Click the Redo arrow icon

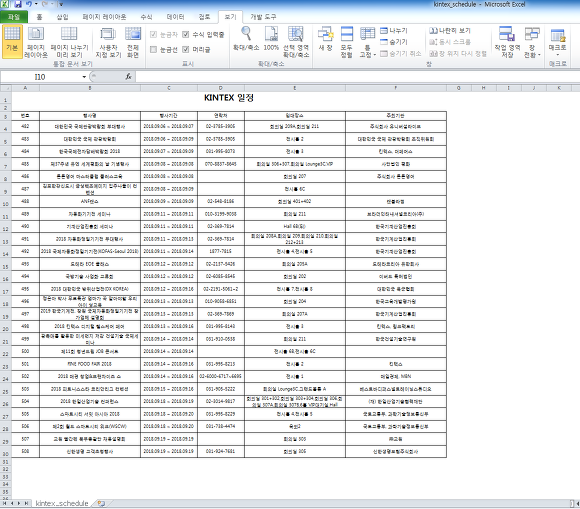click(x=45, y=4)
